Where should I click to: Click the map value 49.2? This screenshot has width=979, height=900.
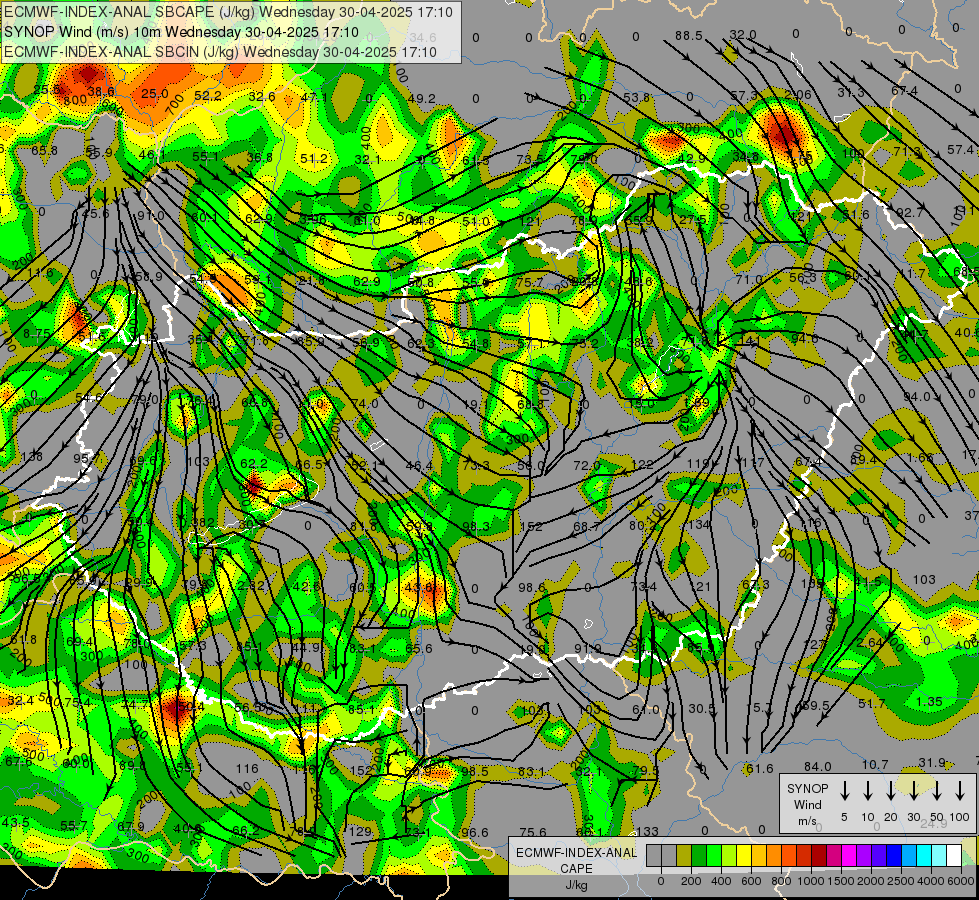coord(421,98)
